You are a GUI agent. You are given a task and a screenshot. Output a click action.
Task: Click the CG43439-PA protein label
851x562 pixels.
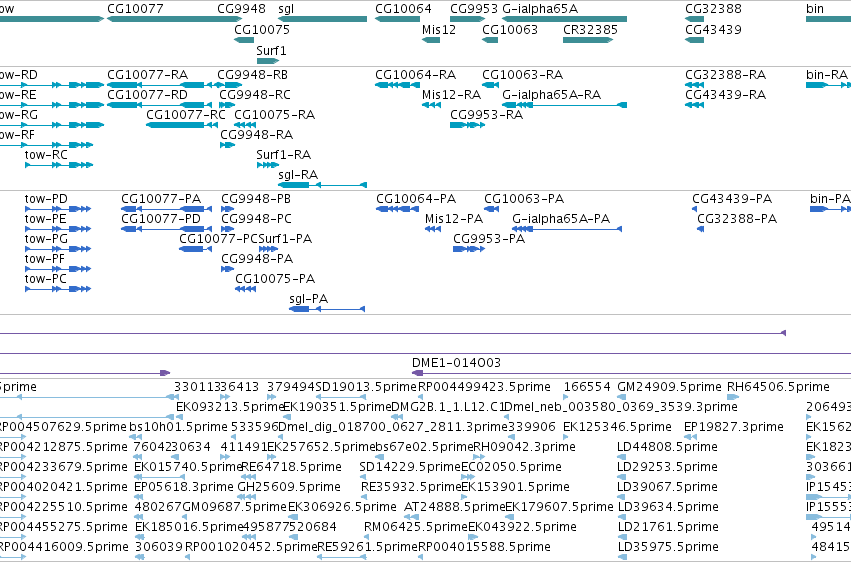(732, 199)
